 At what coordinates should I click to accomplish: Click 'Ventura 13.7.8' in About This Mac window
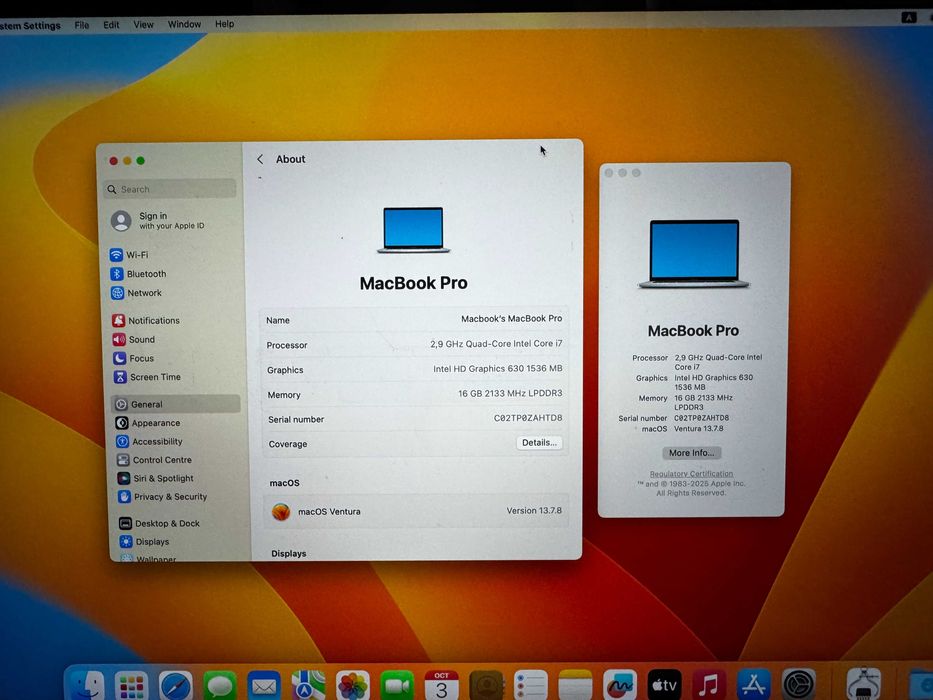click(x=699, y=429)
